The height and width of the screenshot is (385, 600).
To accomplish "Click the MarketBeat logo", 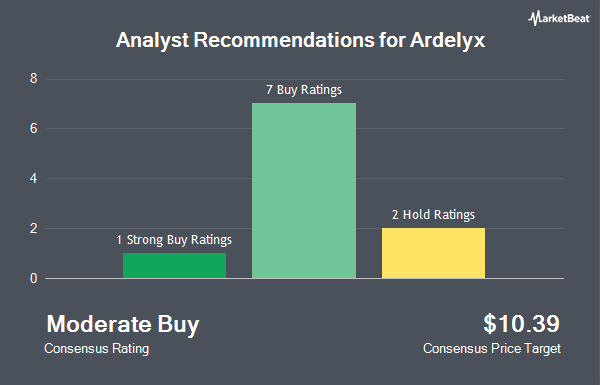I will click(559, 18).
